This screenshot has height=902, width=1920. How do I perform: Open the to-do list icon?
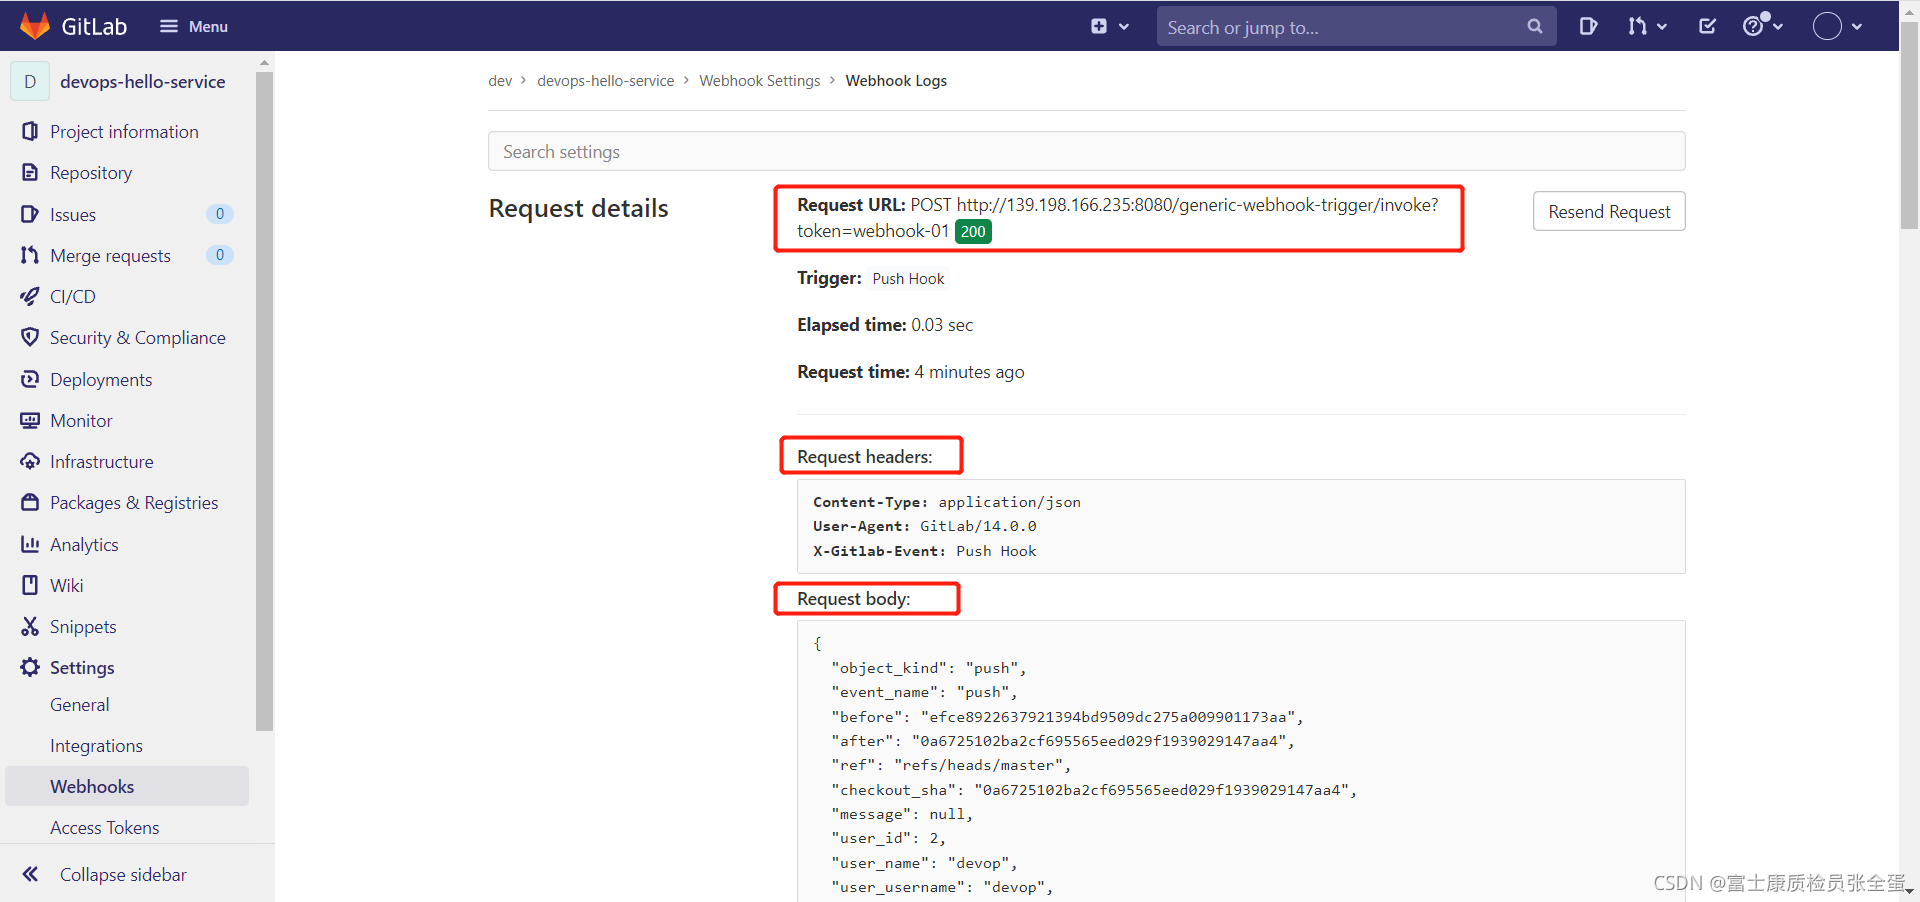tap(1708, 27)
